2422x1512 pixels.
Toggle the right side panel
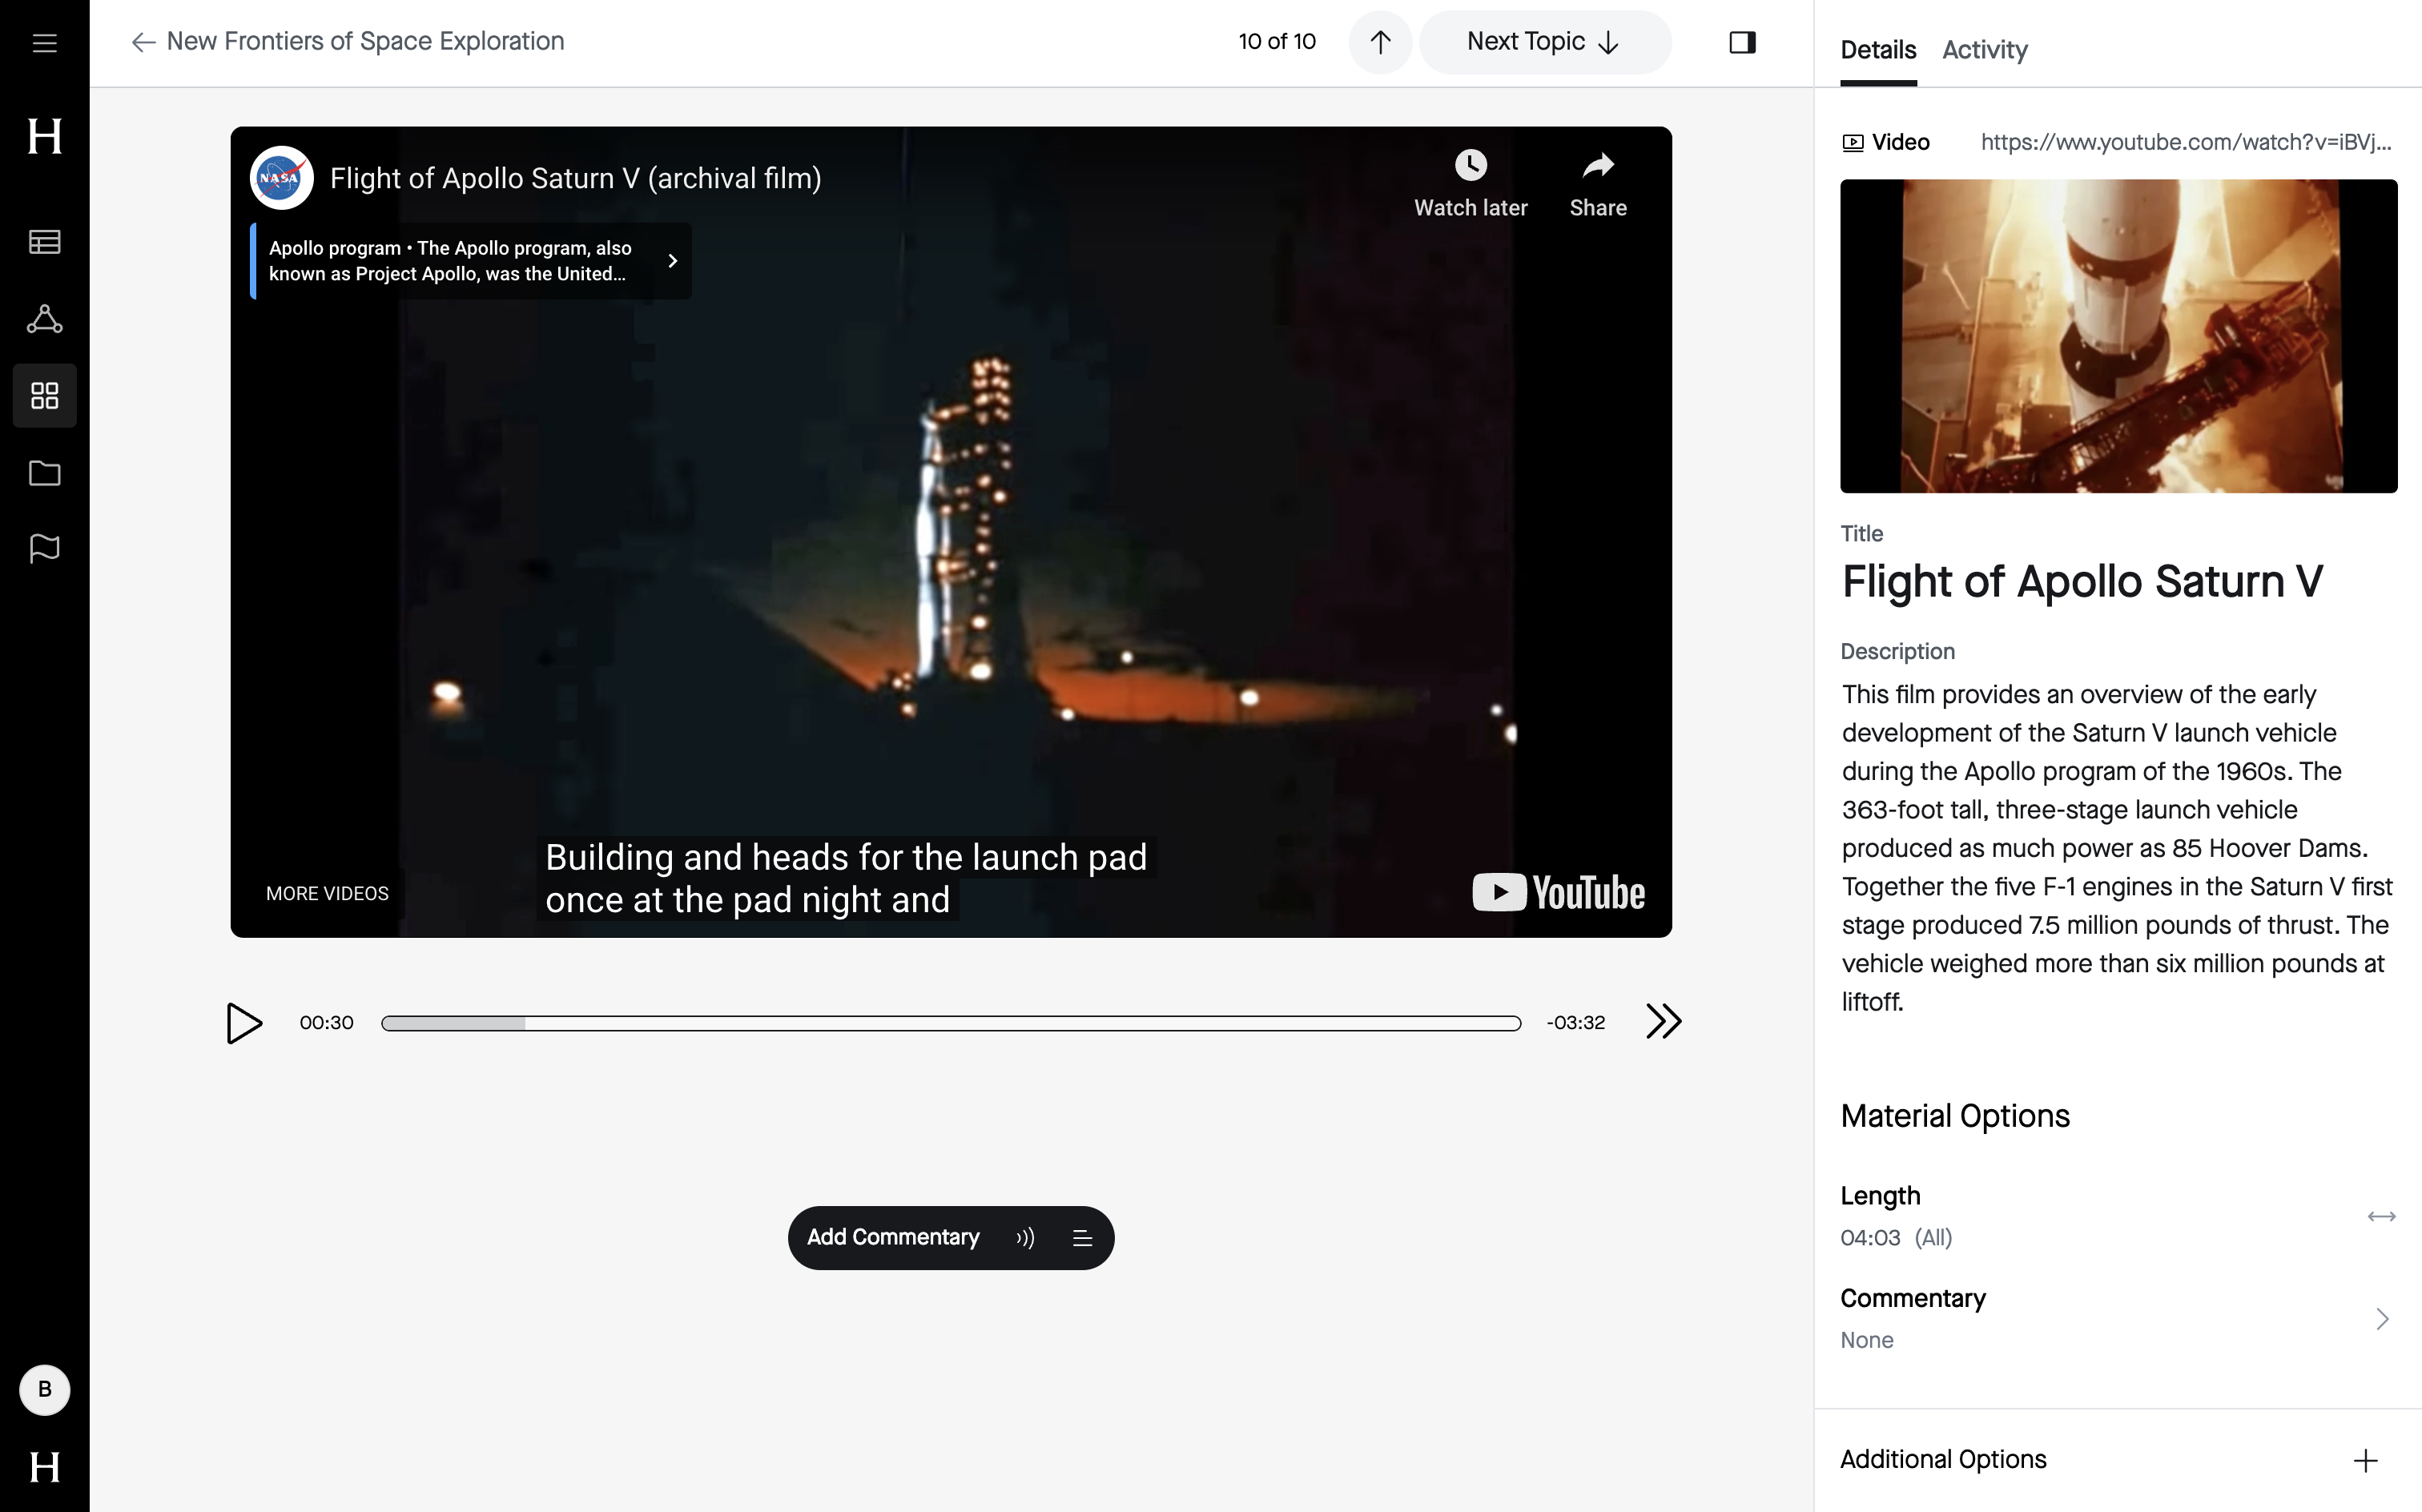click(x=1742, y=42)
